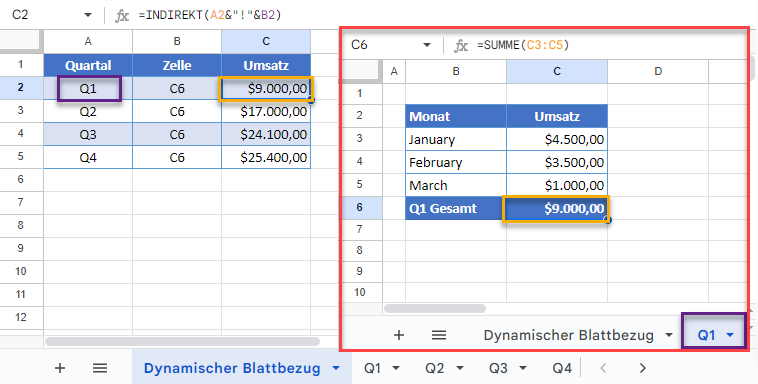Viewport: 758px width, 384px height.
Task: Select Q1 Gesamt total cell $9.000,00
Action: pos(556,208)
